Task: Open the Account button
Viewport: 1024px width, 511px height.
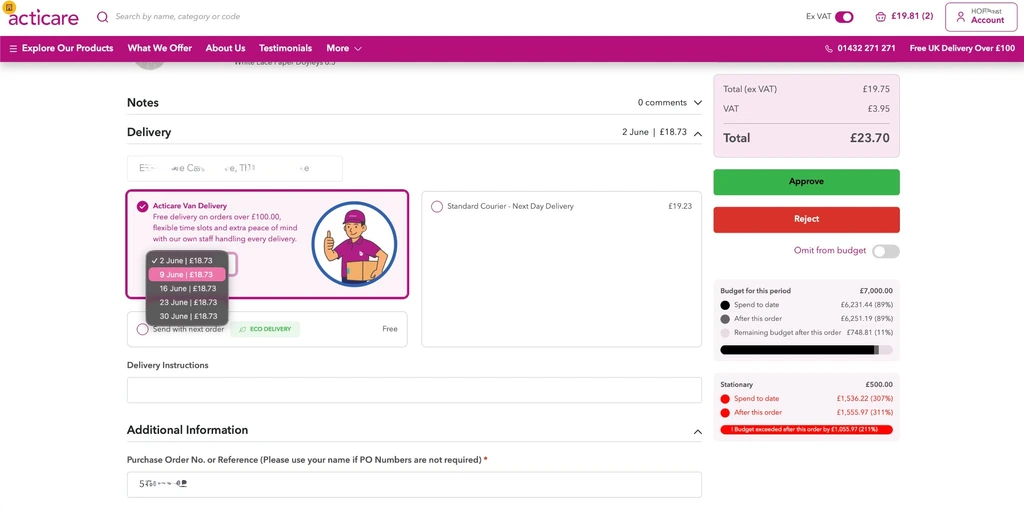Action: tap(980, 17)
